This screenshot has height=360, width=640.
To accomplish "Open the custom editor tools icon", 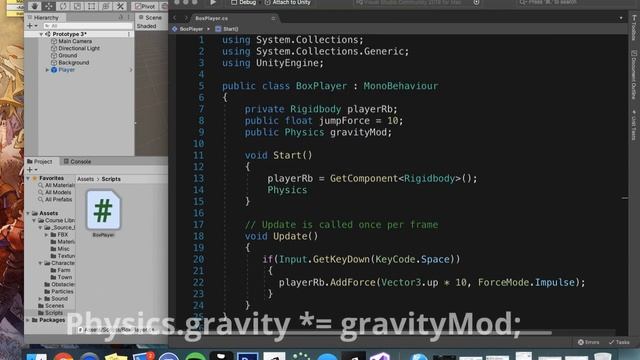I will pyautogui.click(x=120, y=6).
